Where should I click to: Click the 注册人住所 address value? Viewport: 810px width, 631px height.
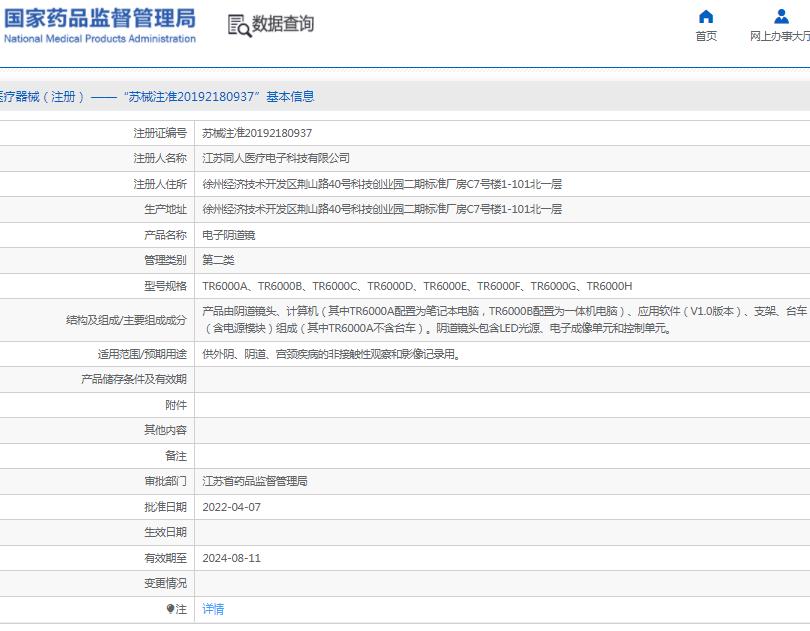(x=382, y=184)
